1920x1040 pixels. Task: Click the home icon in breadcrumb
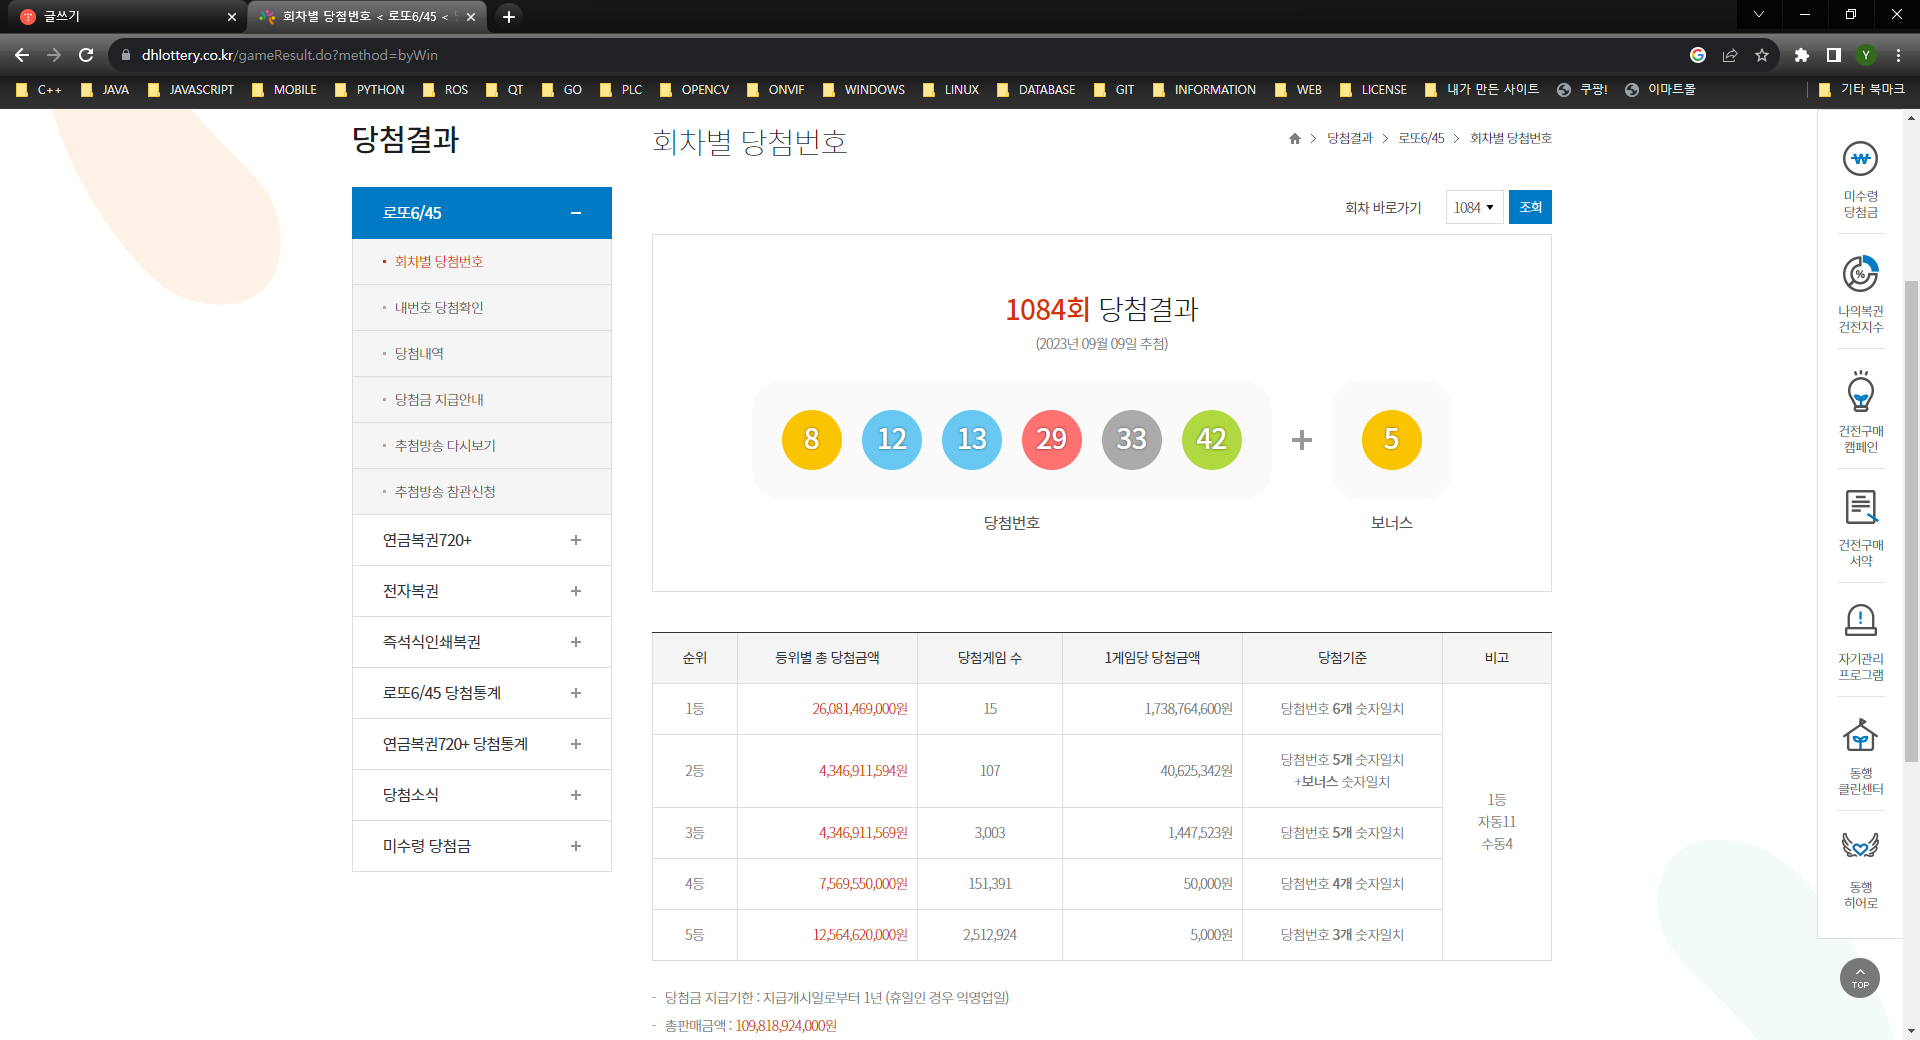(x=1295, y=139)
